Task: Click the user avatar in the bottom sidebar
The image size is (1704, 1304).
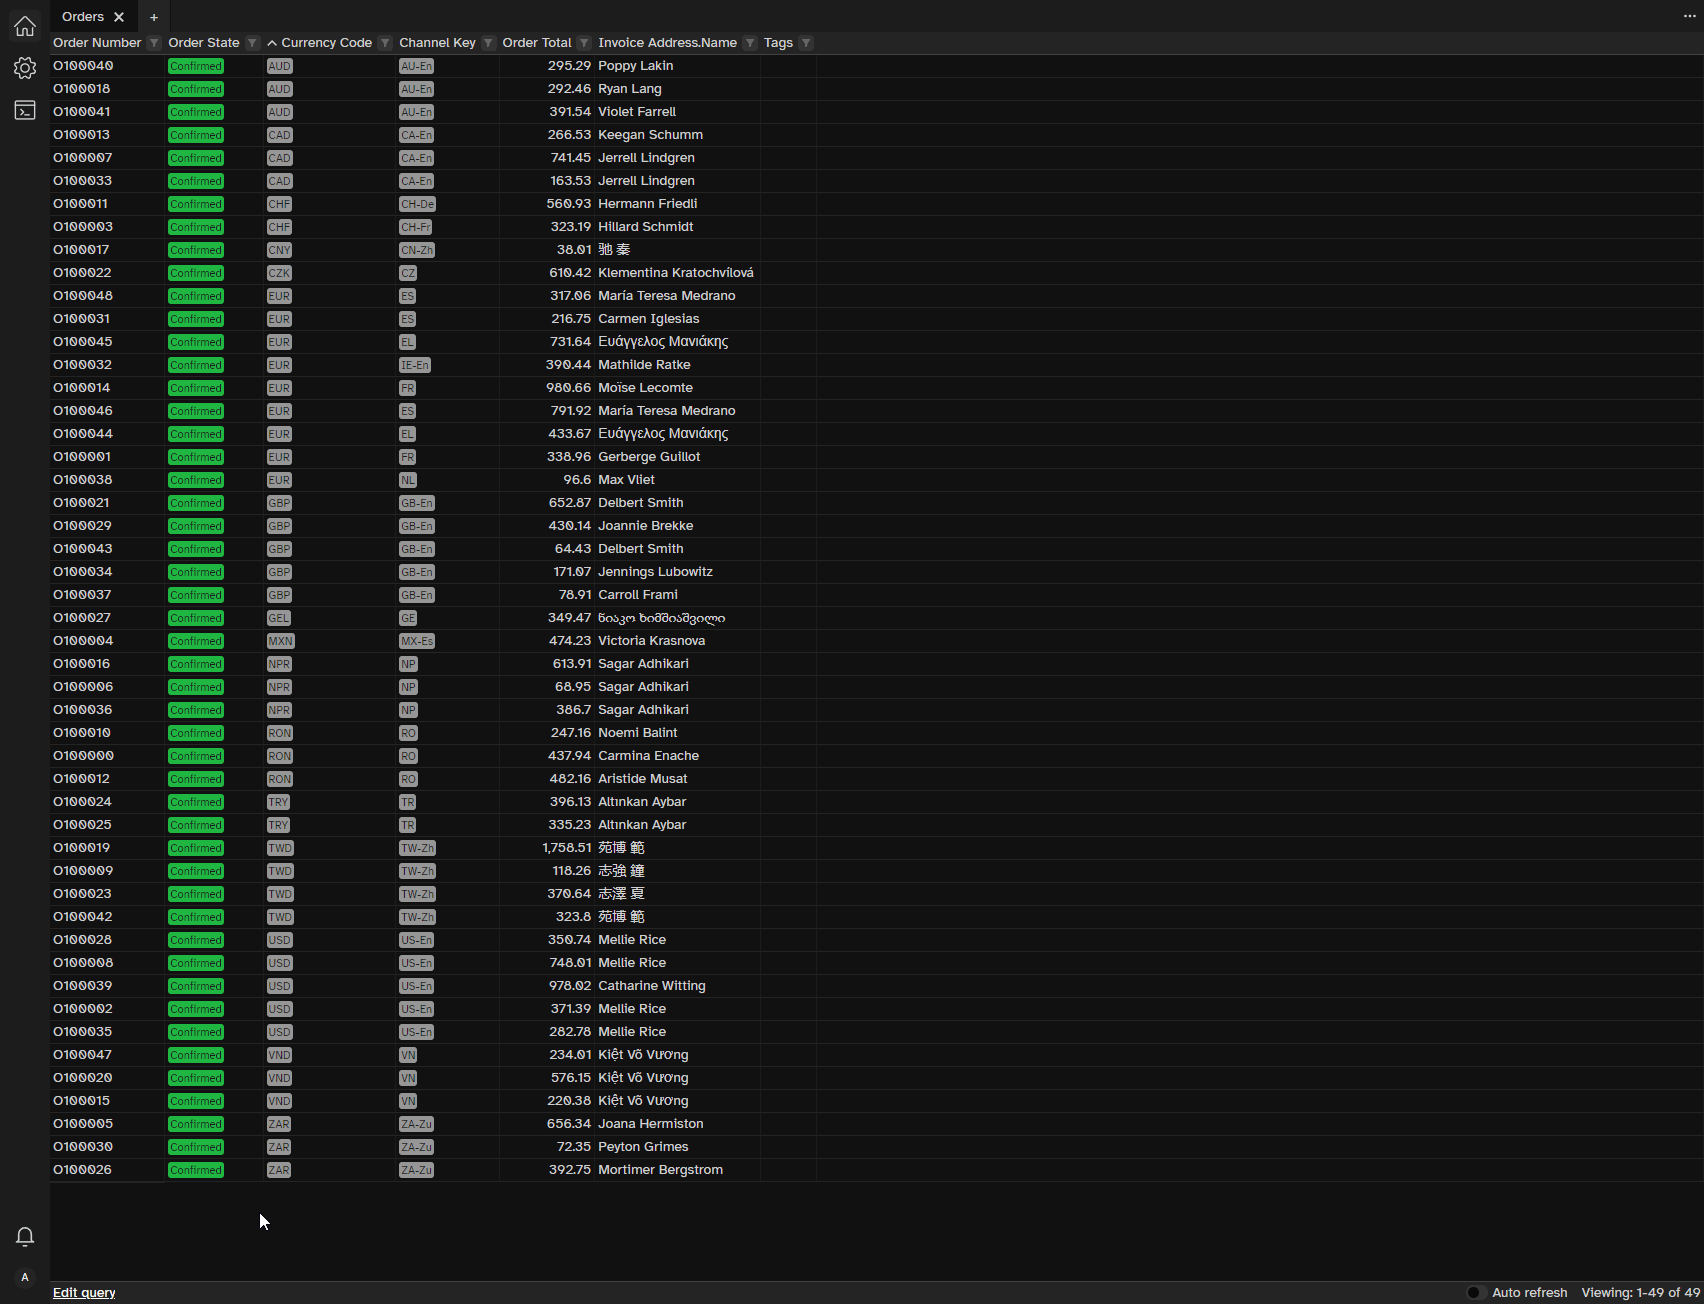Action: pyautogui.click(x=24, y=1277)
